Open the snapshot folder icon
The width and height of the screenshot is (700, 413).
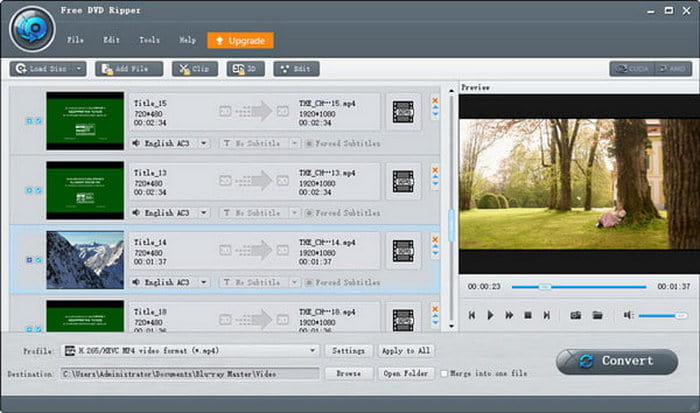pyautogui.click(x=597, y=315)
